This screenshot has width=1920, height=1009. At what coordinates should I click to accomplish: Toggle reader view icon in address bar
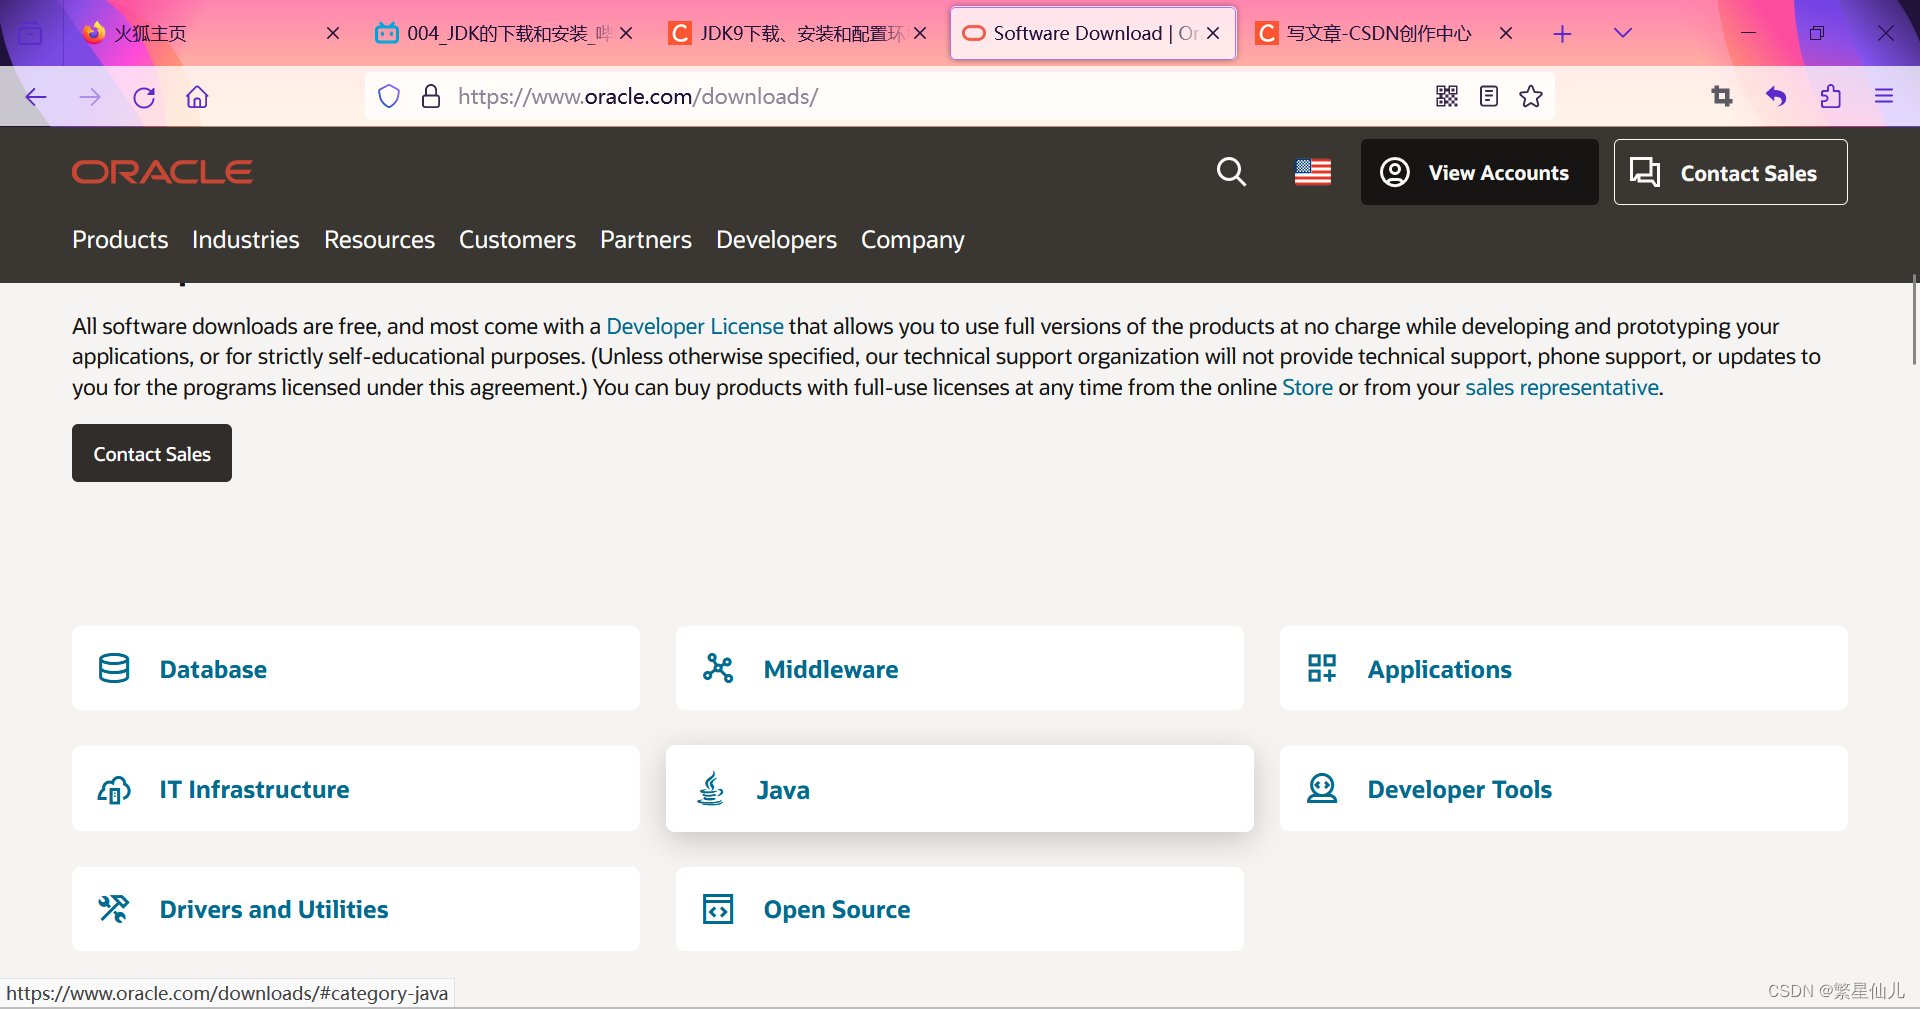(1489, 96)
